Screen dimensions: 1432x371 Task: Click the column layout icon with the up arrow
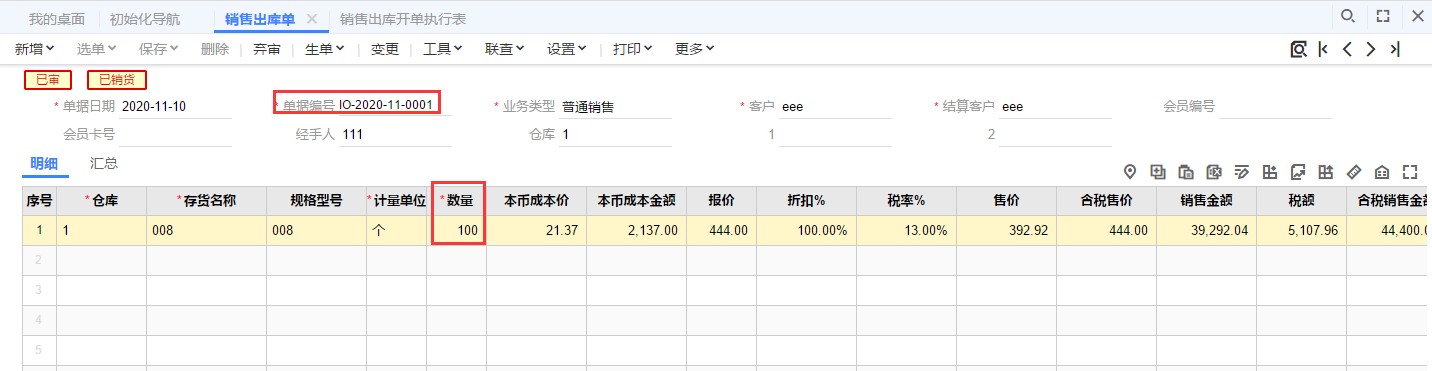1327,171
